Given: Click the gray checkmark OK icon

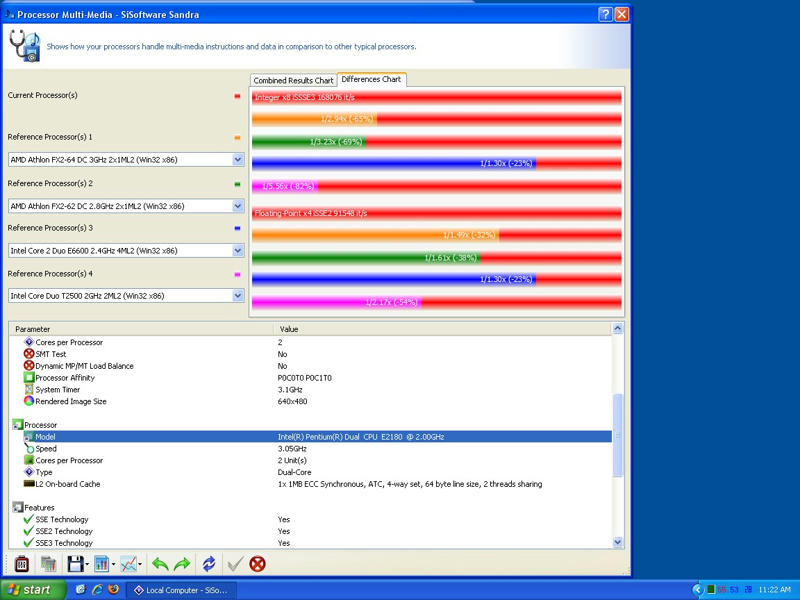Looking at the screenshot, I should point(235,564).
